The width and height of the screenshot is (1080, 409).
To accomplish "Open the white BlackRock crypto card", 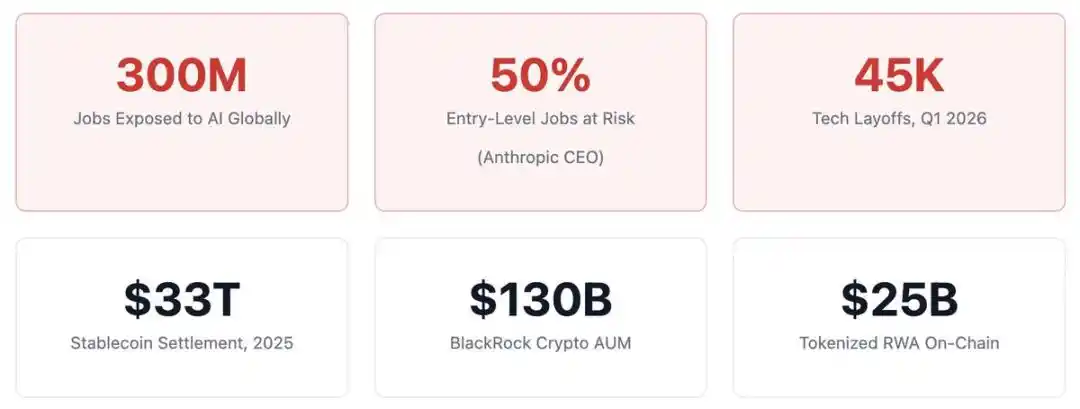I will tap(540, 375).
